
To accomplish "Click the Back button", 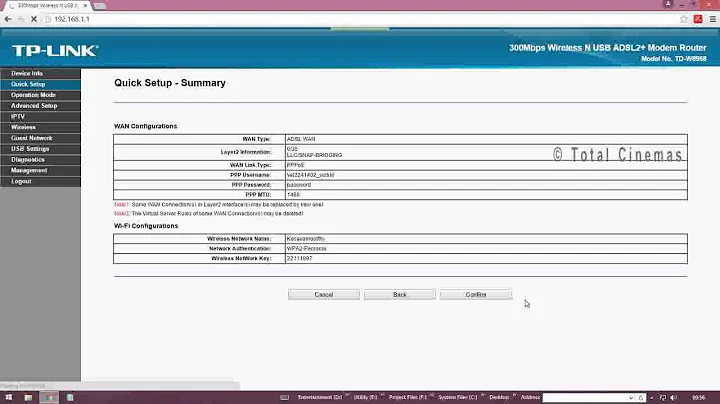I will pyautogui.click(x=399, y=295).
